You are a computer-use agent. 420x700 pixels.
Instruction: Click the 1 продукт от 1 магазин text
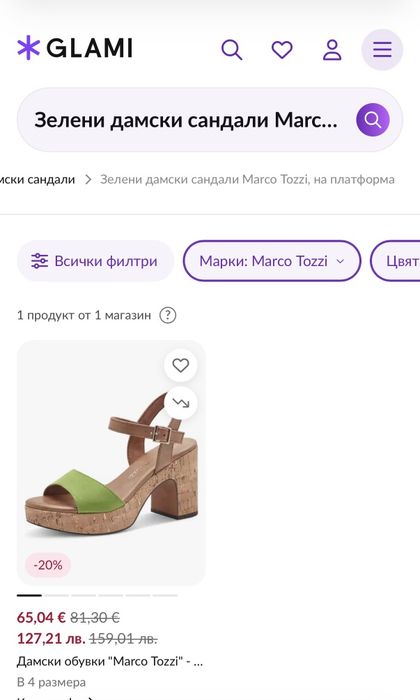84,315
